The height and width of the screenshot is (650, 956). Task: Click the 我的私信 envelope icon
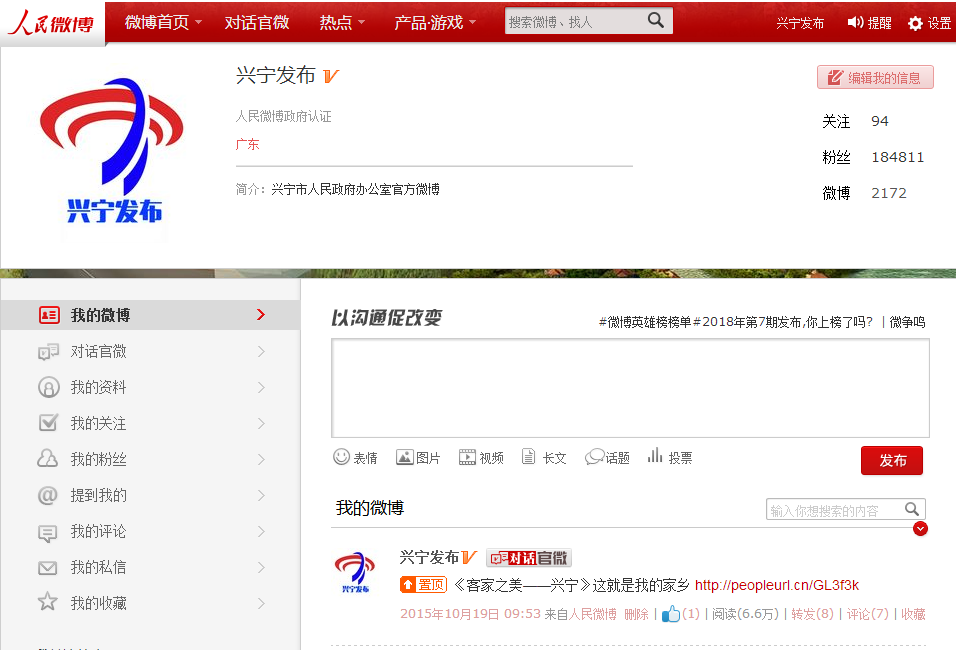(x=48, y=568)
